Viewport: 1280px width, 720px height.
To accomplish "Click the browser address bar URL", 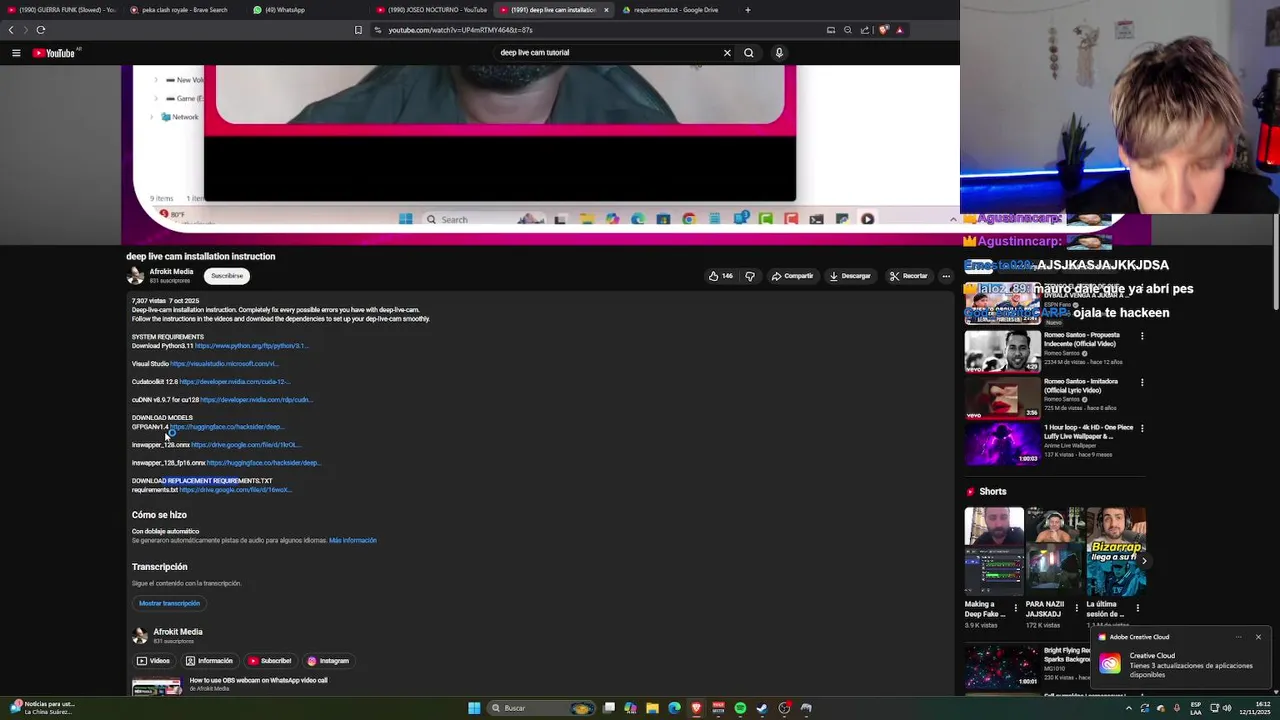I will point(460,30).
